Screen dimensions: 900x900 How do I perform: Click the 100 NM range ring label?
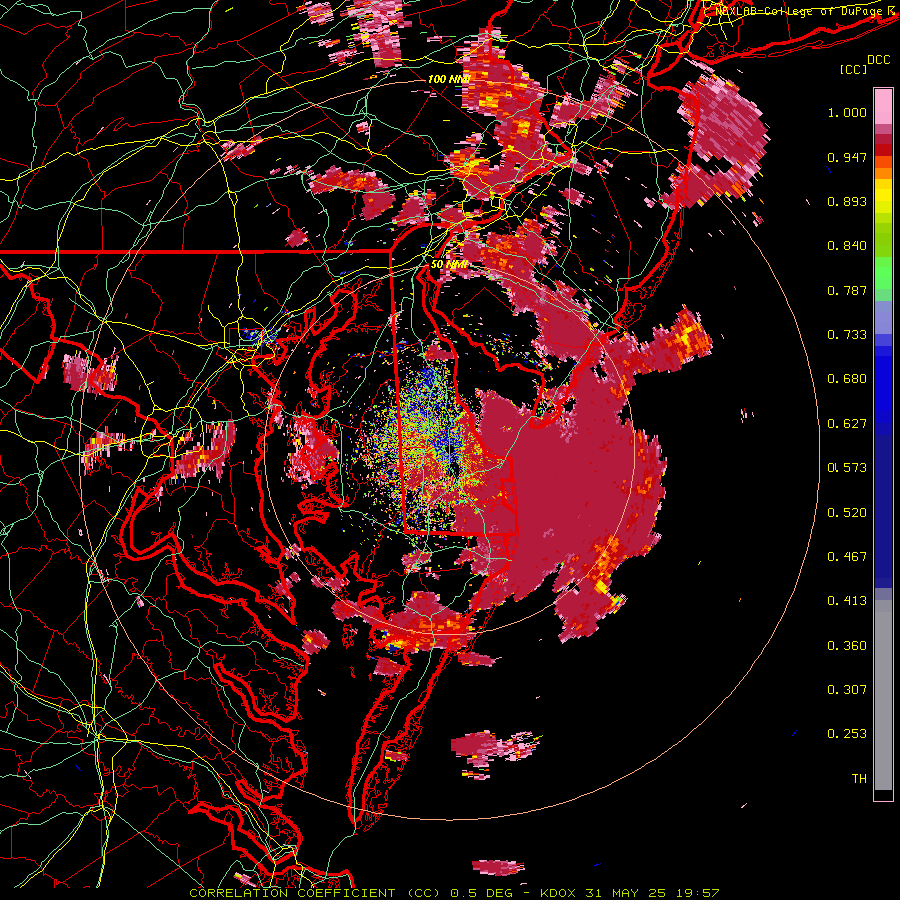[448, 79]
